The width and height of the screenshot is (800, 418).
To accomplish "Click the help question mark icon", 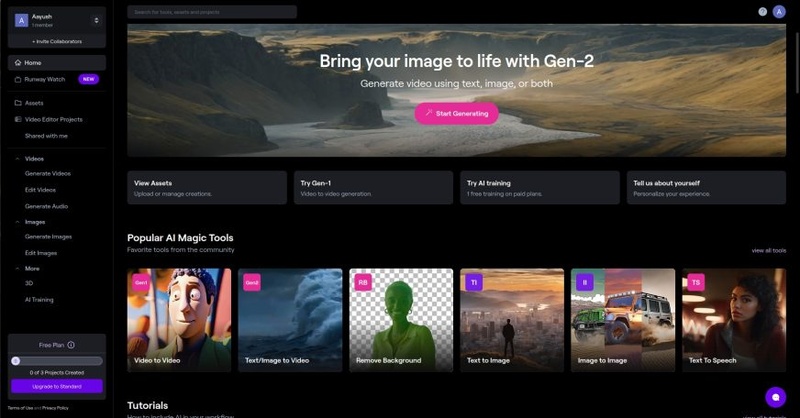I will tap(763, 12).
